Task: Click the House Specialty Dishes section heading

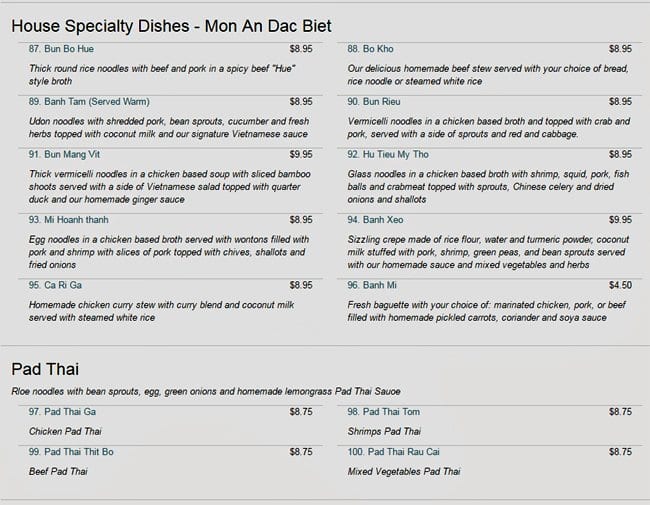Action: [x=171, y=25]
